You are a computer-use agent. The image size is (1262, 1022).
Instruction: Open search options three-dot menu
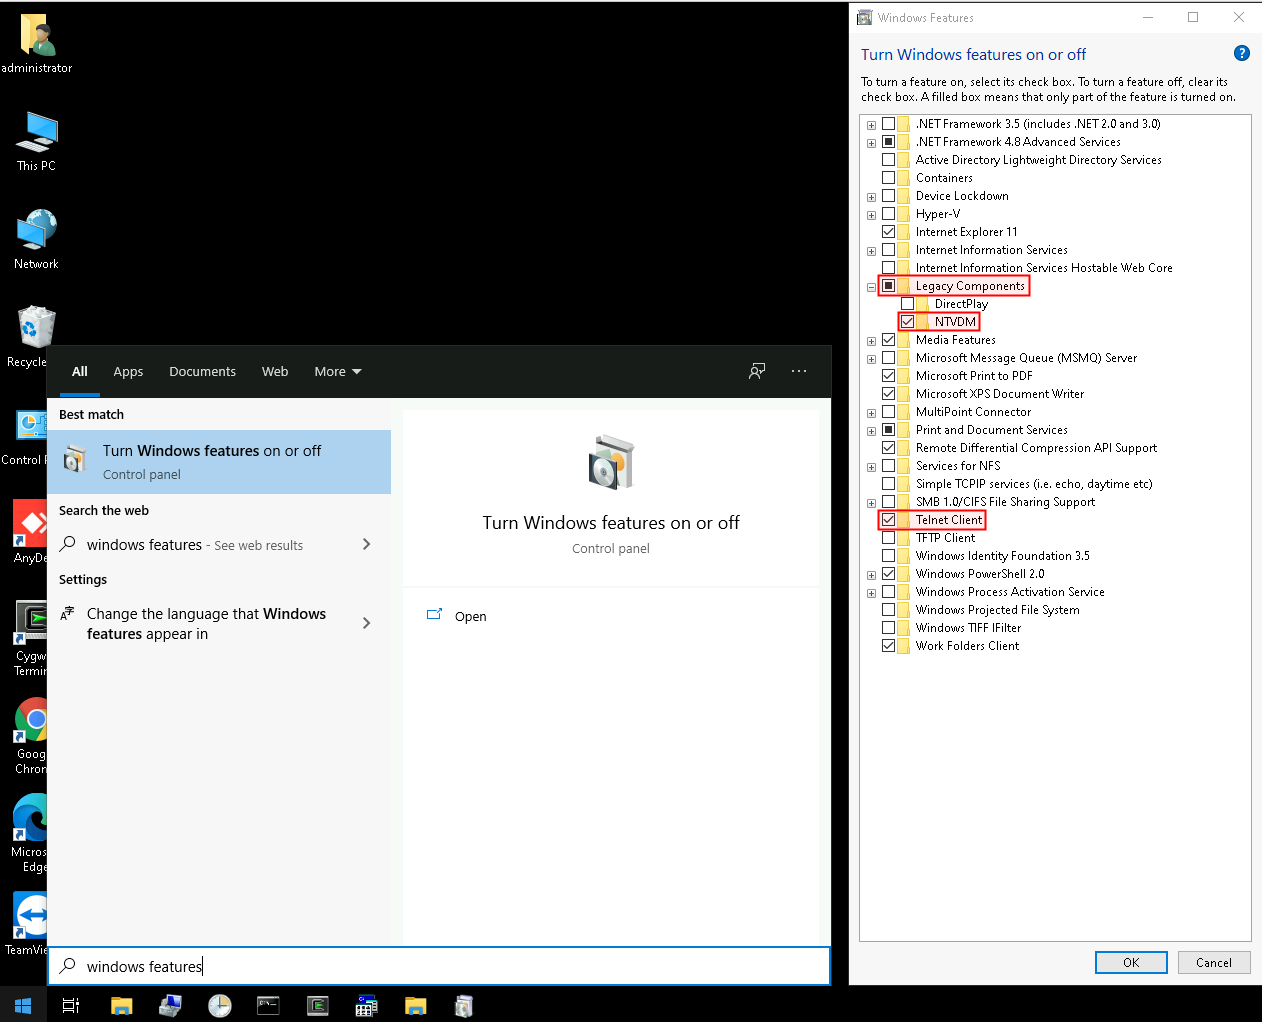coord(798,371)
